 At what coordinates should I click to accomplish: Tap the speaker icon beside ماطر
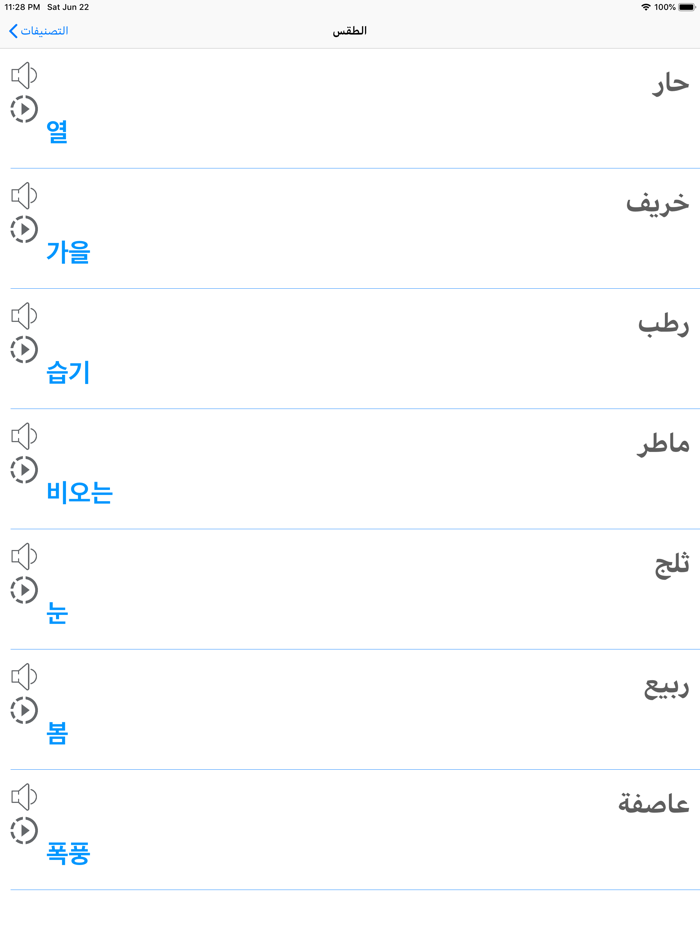click(23, 435)
